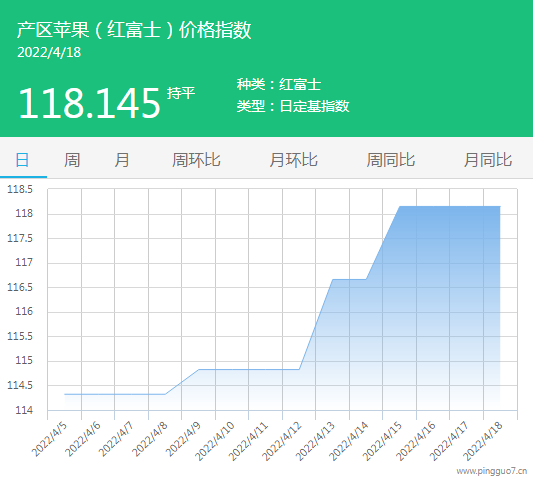This screenshot has width=533, height=480.
Task: Click the 持平 status text
Action: coord(181,93)
